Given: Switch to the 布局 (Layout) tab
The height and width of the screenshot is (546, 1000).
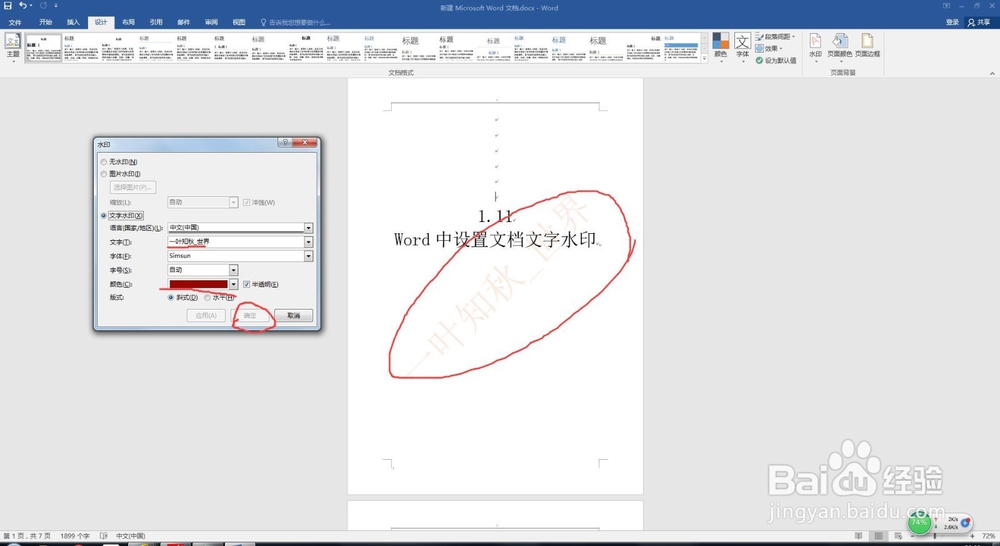Looking at the screenshot, I should pyautogui.click(x=128, y=22).
